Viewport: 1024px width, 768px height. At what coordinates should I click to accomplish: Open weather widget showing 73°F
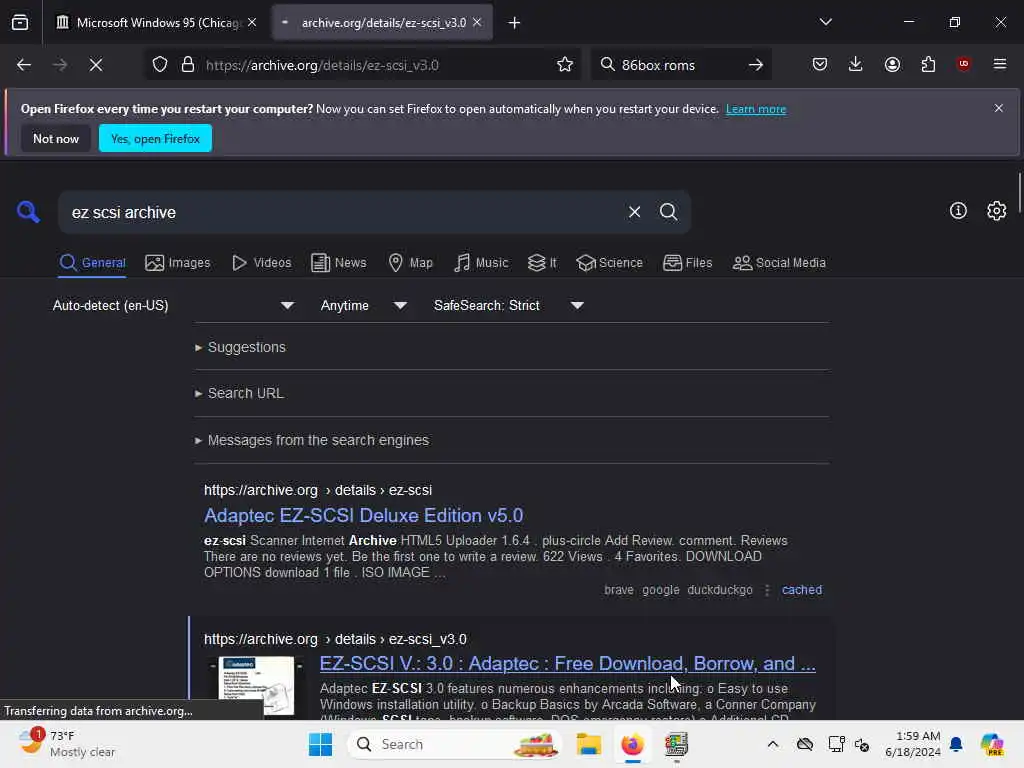tap(67, 744)
